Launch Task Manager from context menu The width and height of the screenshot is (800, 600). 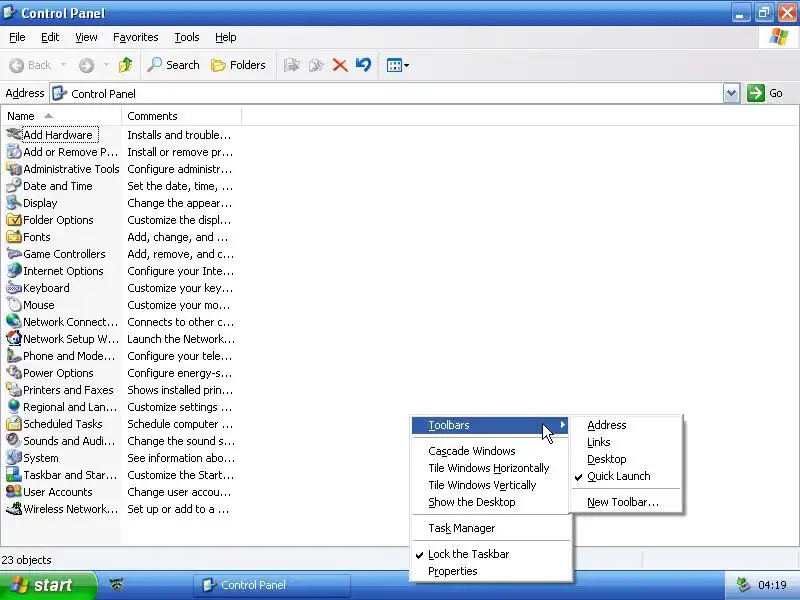click(491, 528)
